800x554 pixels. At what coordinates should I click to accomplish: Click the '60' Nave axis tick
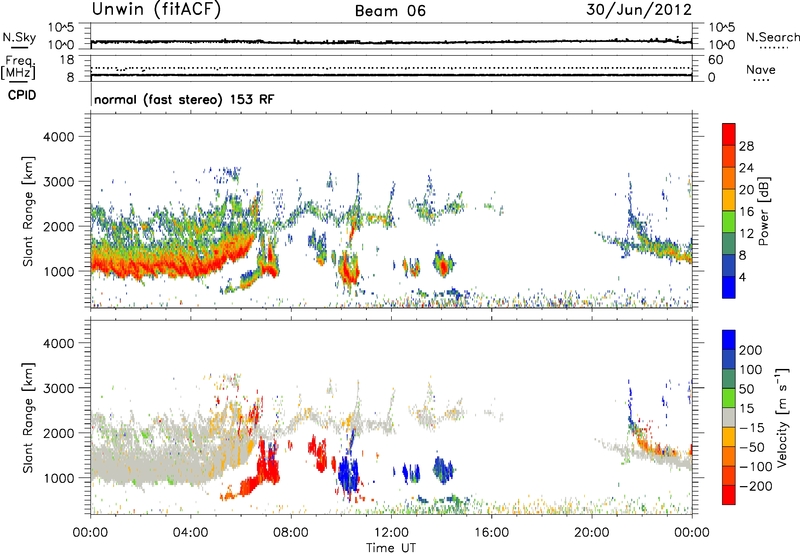pyautogui.click(x=715, y=60)
